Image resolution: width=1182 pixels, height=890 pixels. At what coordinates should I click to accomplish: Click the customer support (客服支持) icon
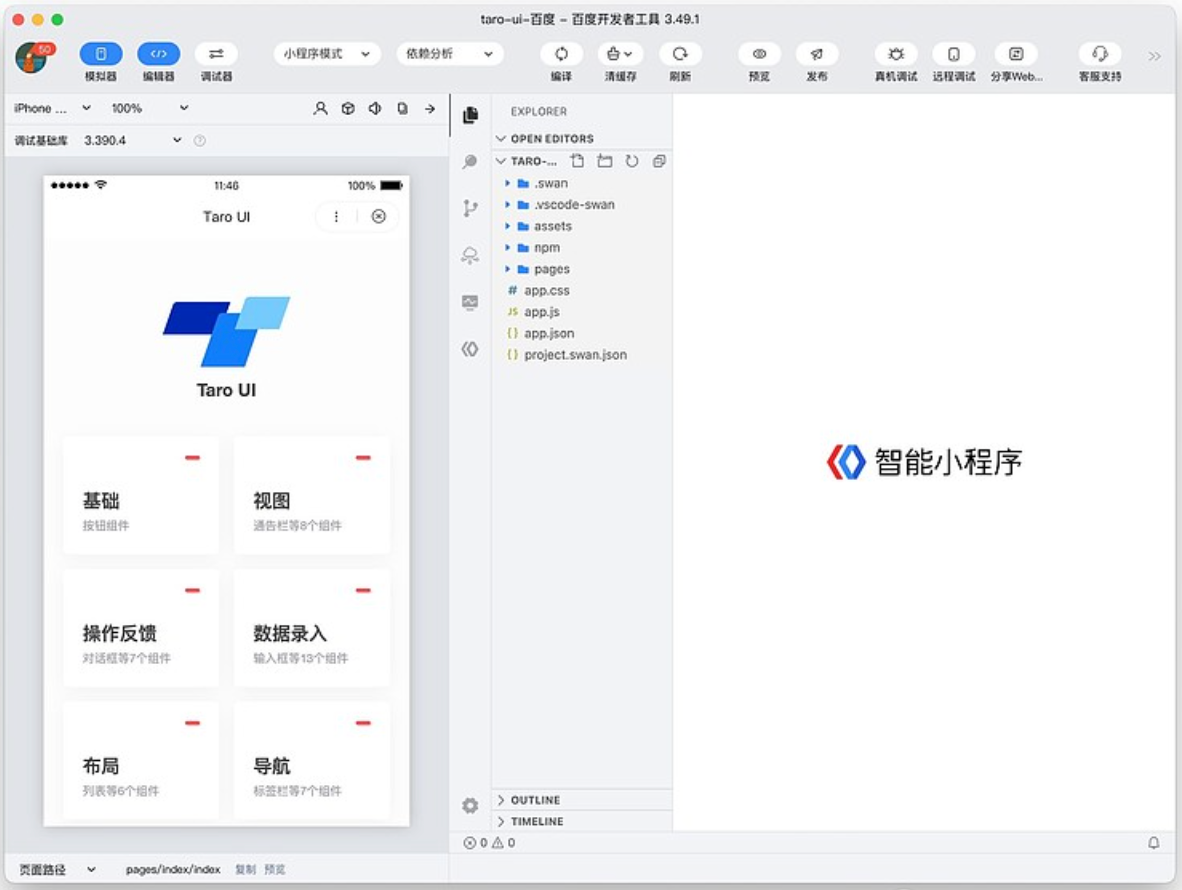tap(1100, 54)
